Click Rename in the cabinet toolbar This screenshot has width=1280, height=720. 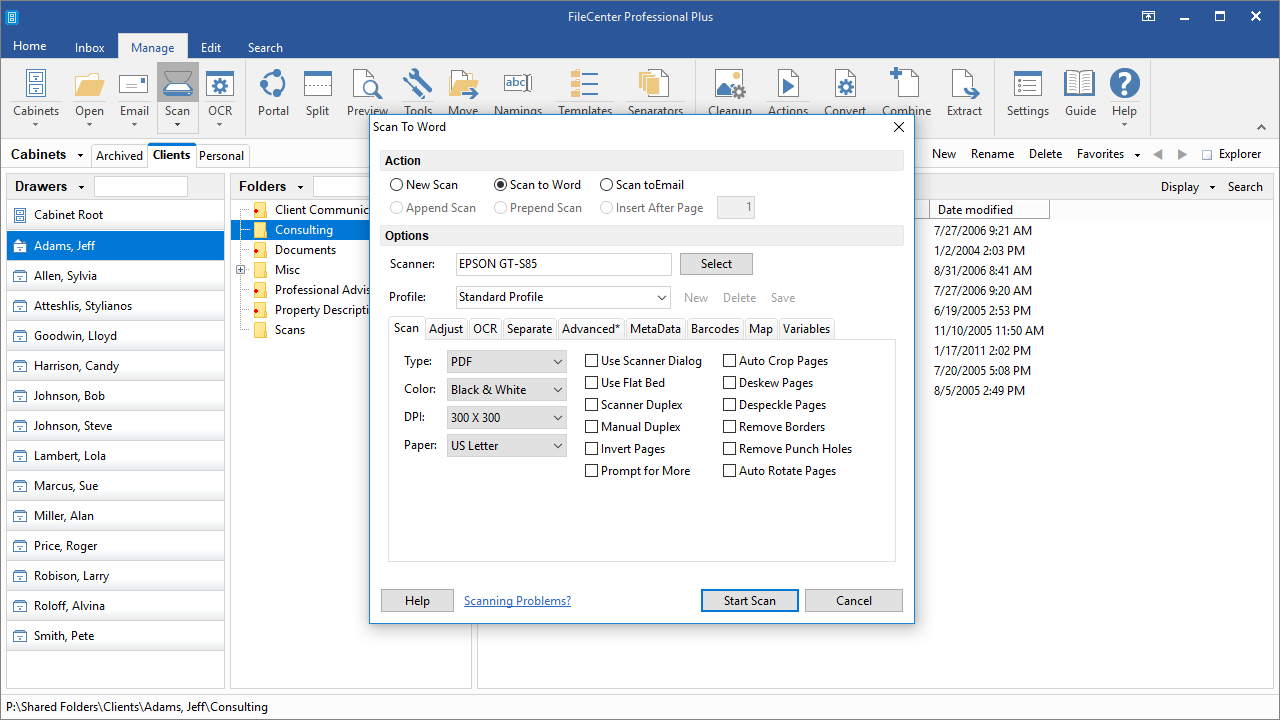pyautogui.click(x=992, y=154)
